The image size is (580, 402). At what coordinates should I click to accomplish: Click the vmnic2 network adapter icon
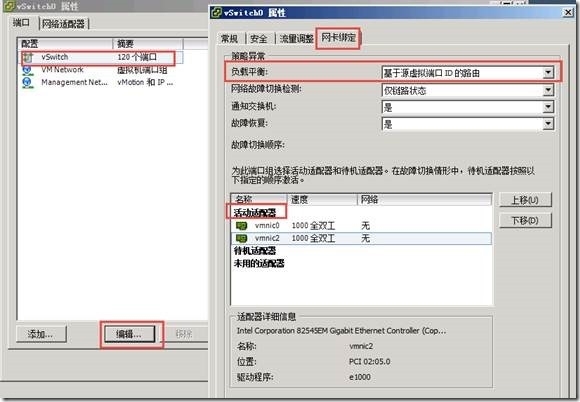click(242, 238)
